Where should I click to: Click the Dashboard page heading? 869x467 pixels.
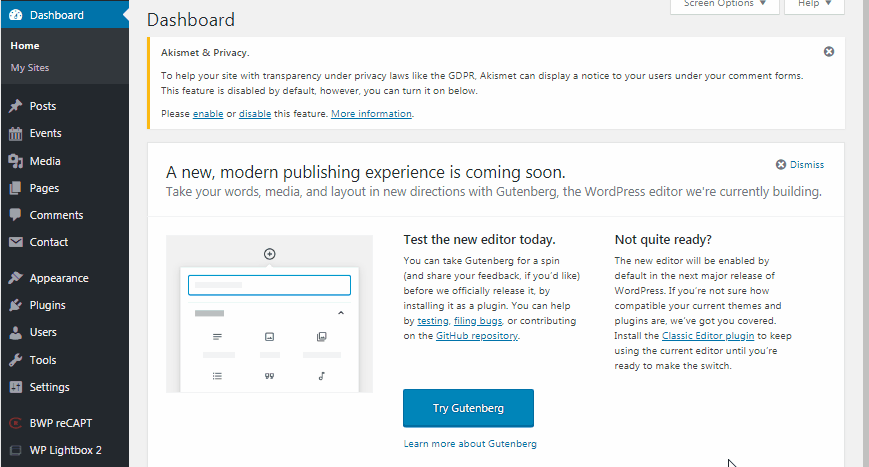pos(191,20)
